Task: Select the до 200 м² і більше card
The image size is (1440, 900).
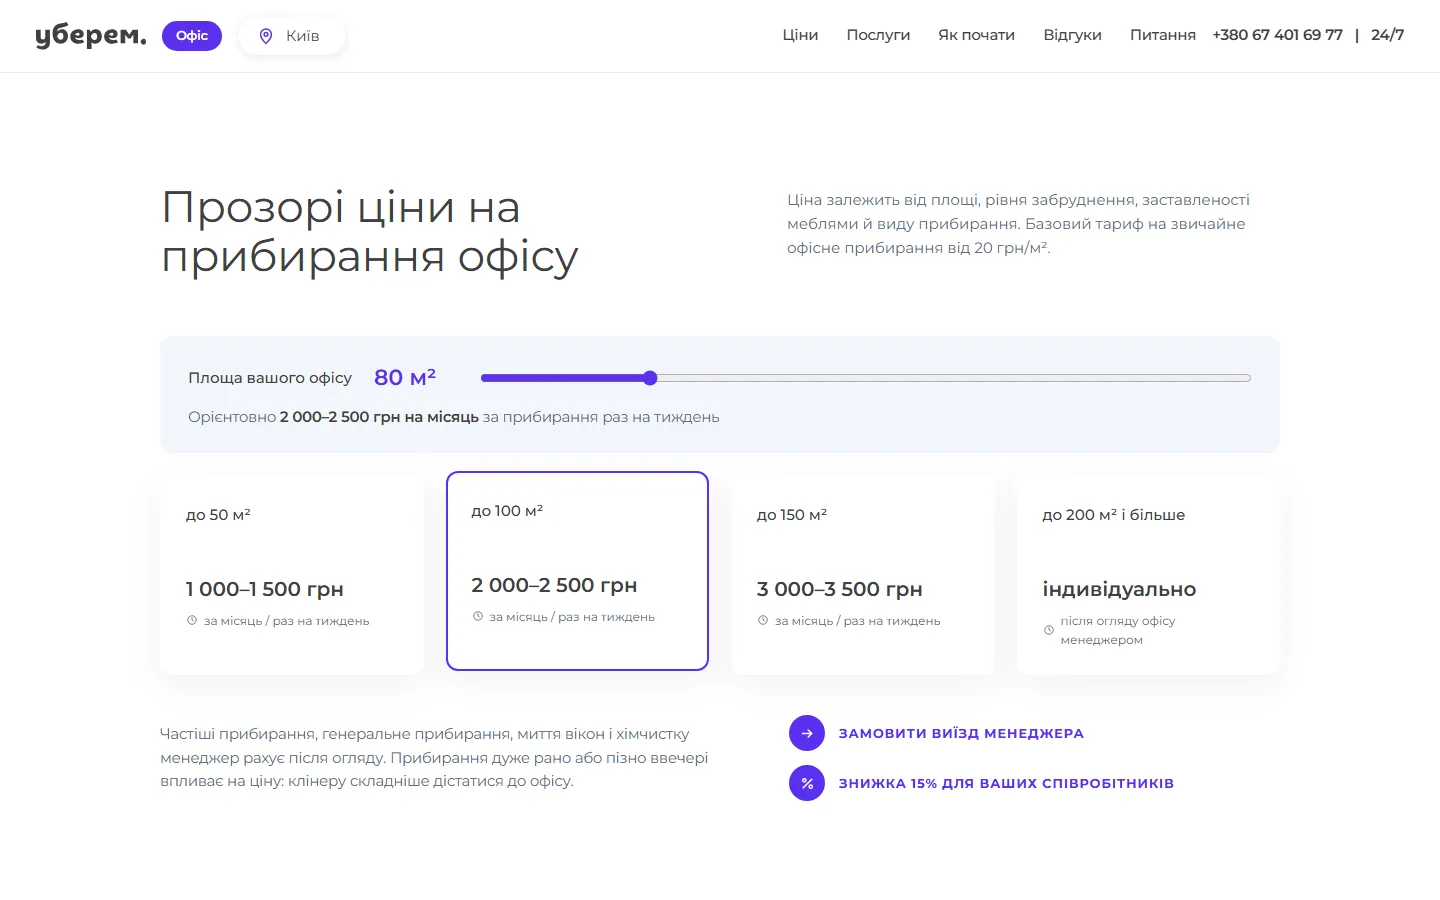Action: 1148,574
